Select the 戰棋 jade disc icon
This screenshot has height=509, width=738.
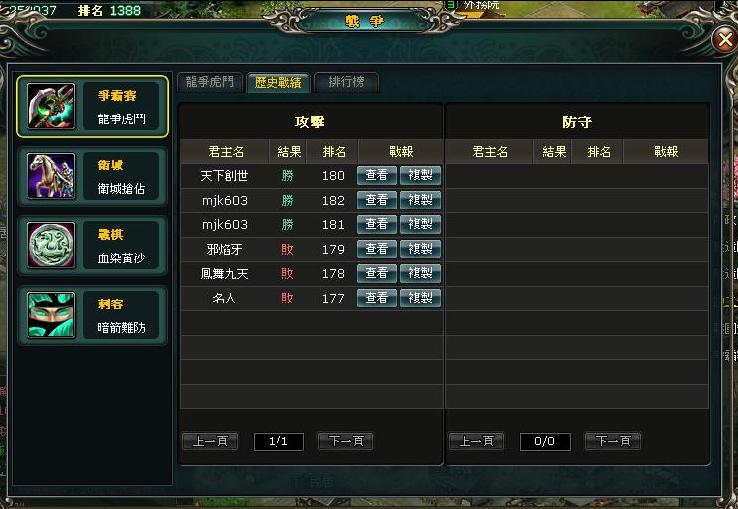[51, 245]
